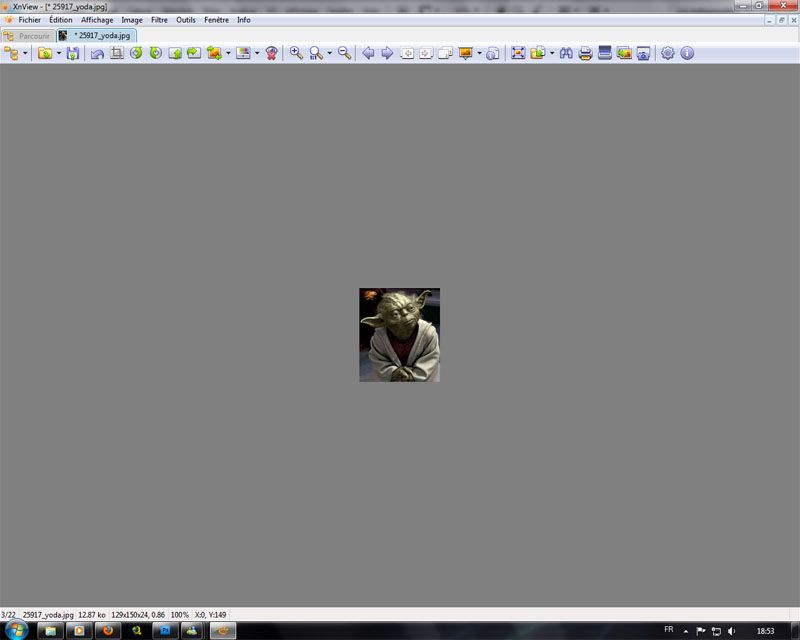Toggle full screen view
Screen dimensions: 800x640
tap(518, 53)
